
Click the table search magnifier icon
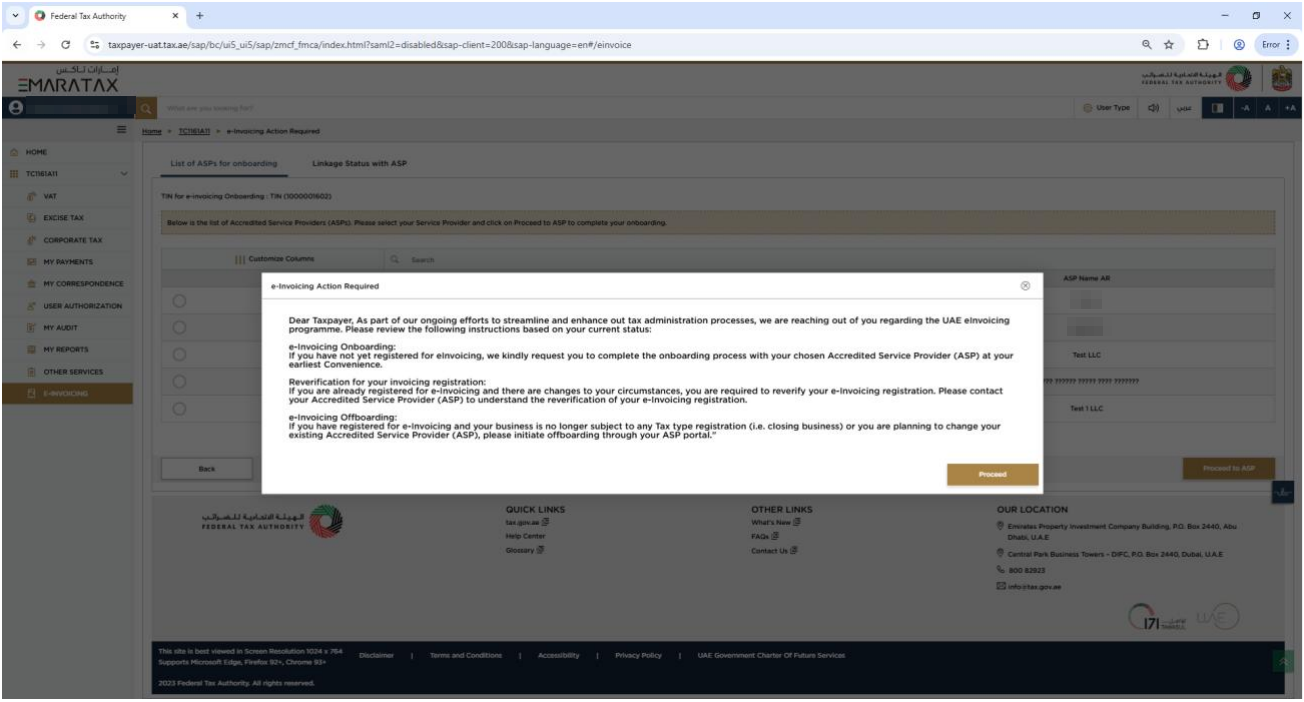click(x=396, y=260)
